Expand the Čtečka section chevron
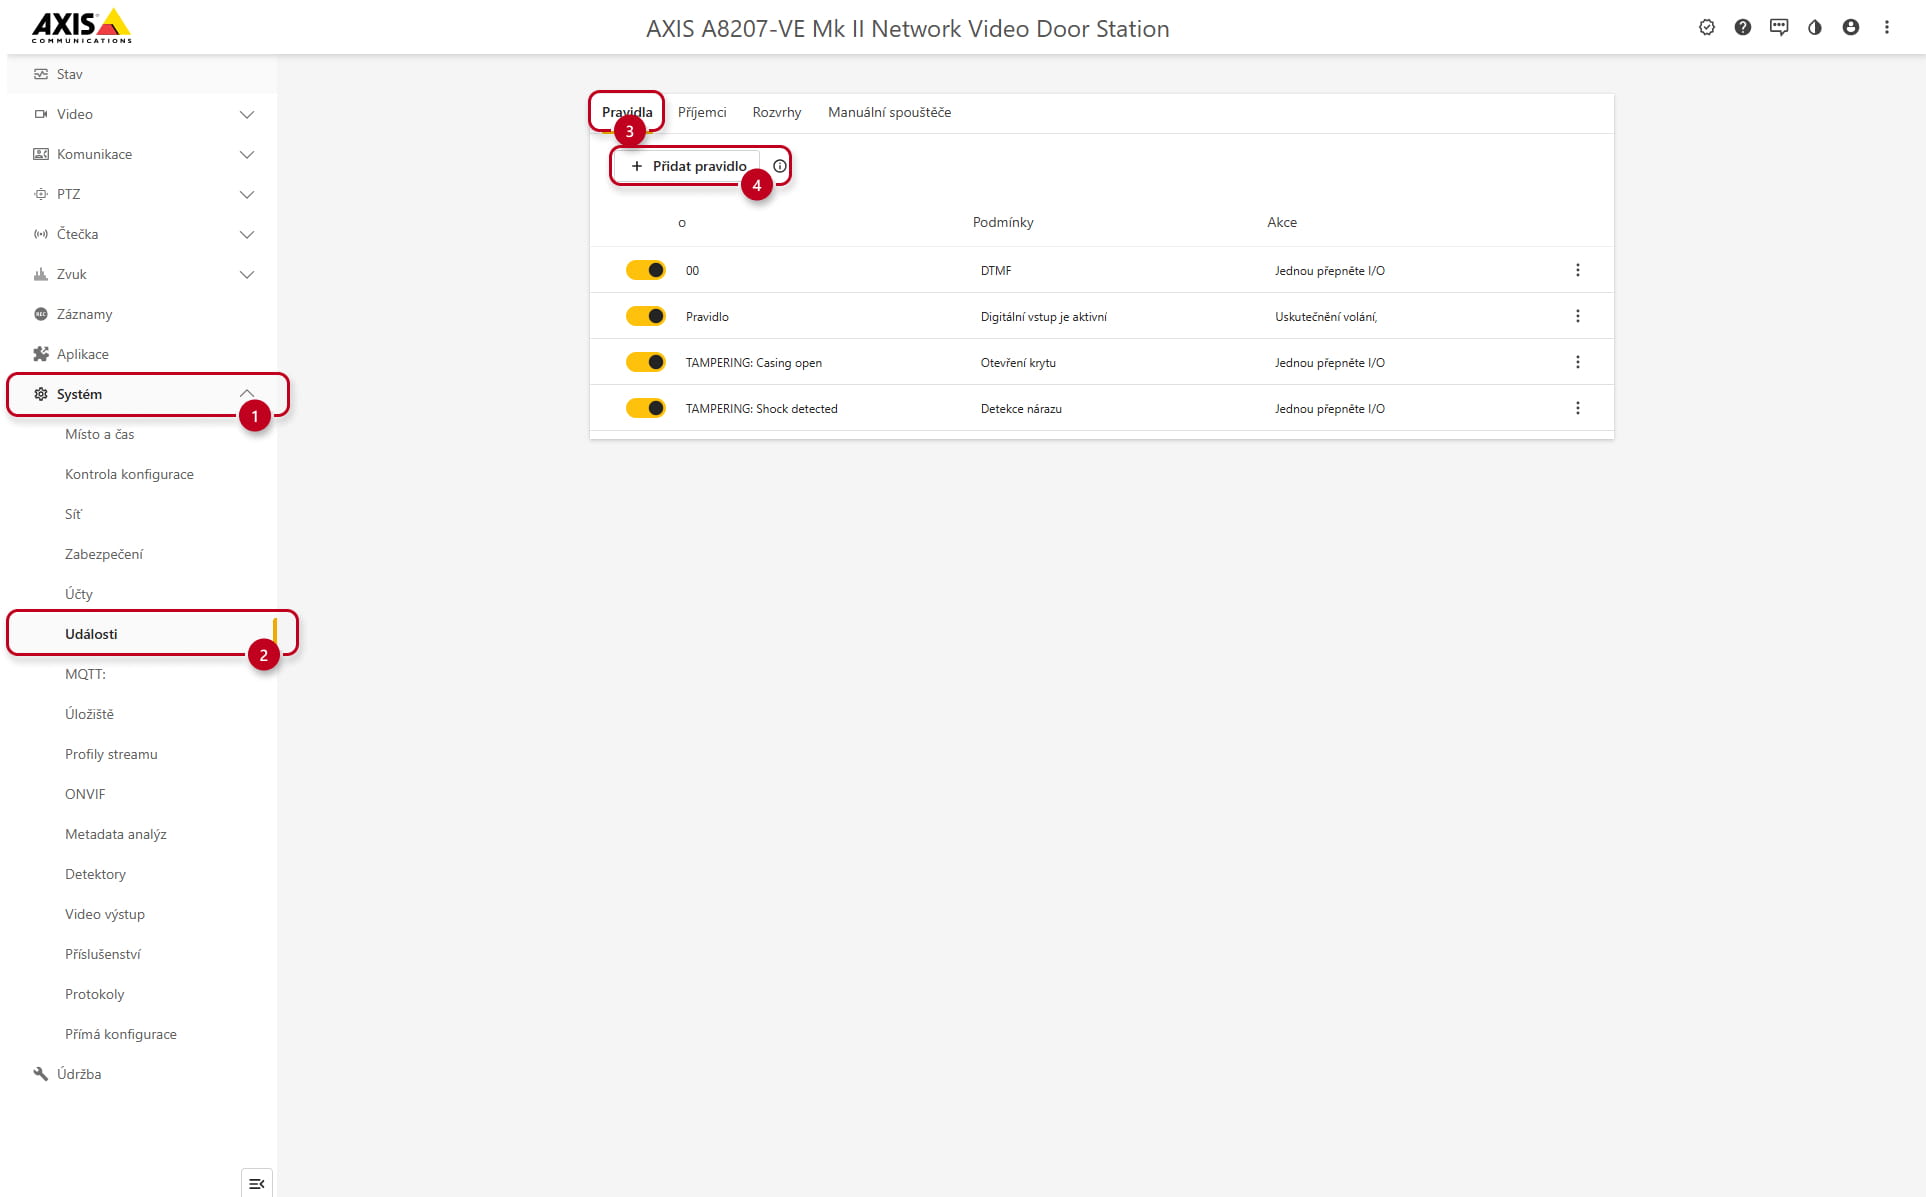This screenshot has width=1926, height=1197. click(247, 234)
